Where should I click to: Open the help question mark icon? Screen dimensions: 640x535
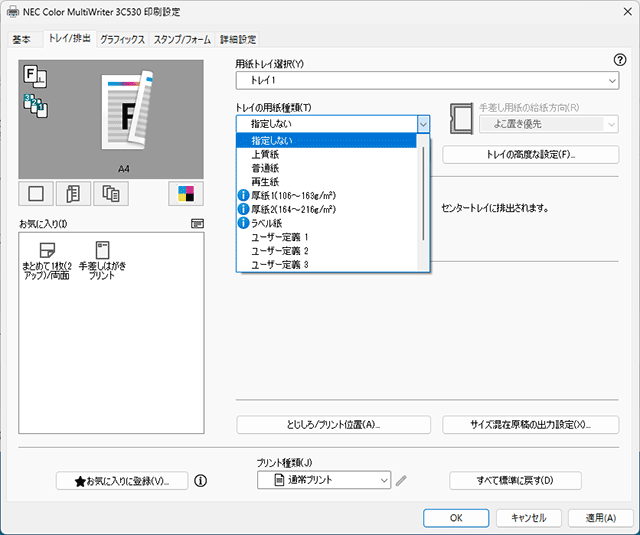[x=620, y=60]
